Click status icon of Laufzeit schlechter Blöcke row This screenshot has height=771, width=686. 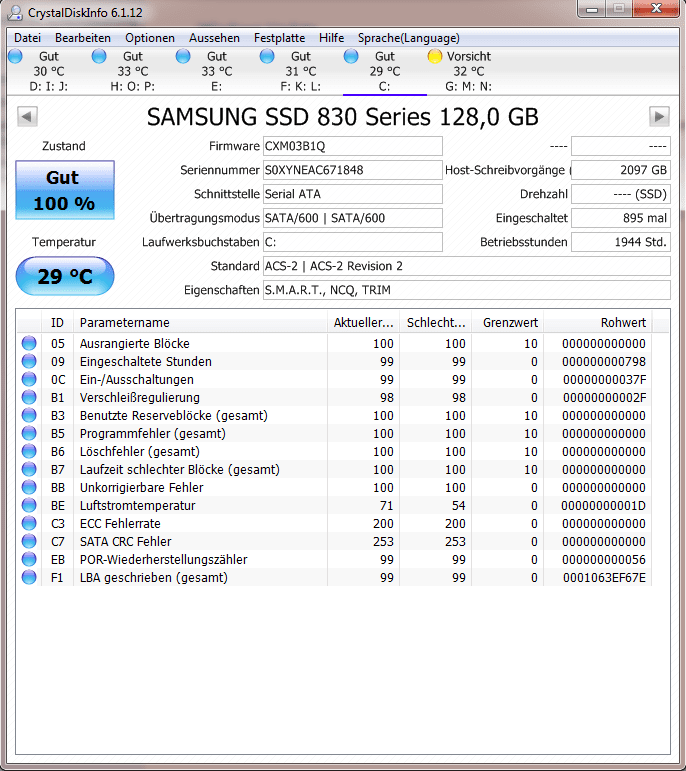pyautogui.click(x=29, y=470)
